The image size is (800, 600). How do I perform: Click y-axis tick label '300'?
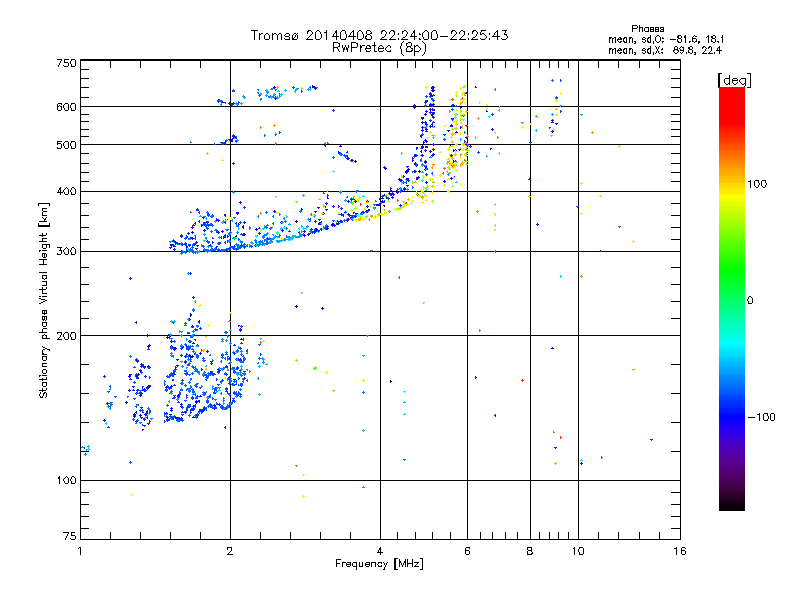pyautogui.click(x=66, y=251)
